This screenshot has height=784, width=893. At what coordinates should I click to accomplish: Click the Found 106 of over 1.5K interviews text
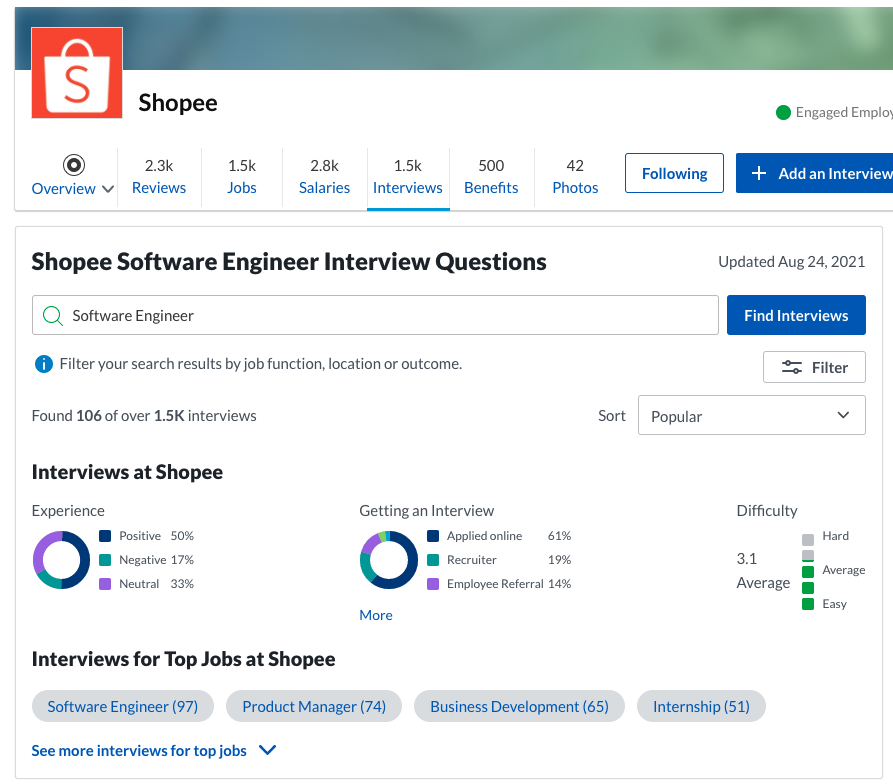tap(144, 416)
